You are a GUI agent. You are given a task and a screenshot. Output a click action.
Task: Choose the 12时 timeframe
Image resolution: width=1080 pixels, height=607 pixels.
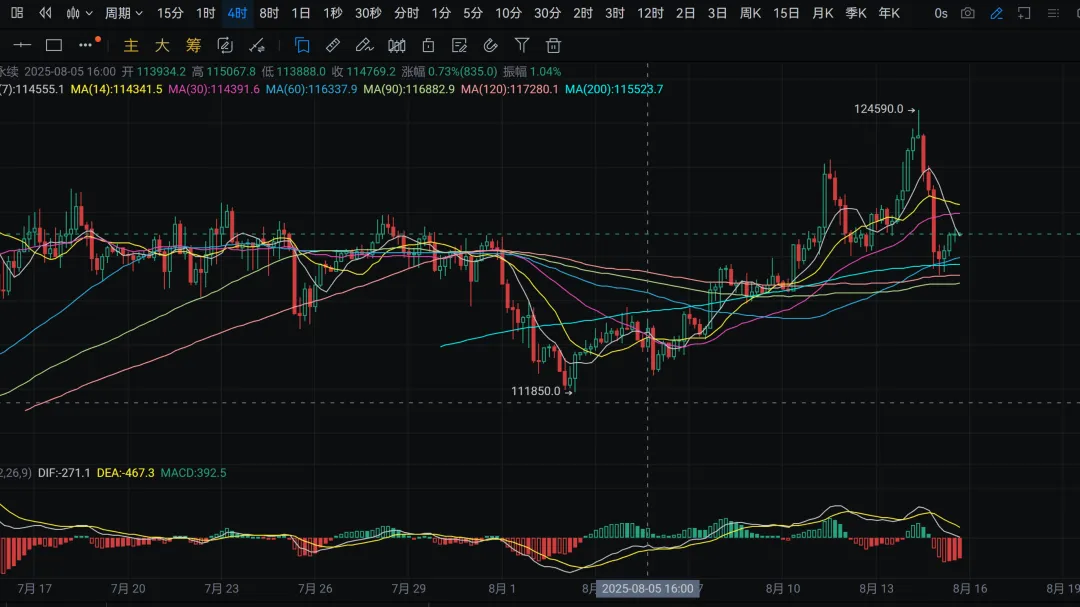[x=650, y=13]
